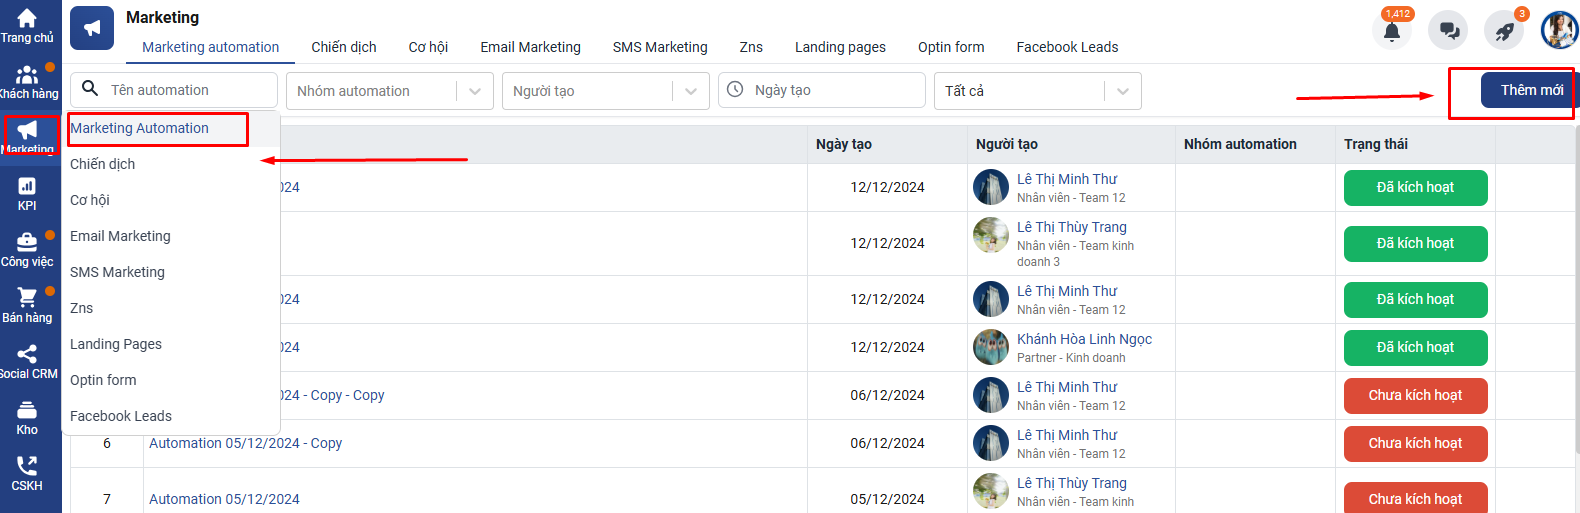Image resolution: width=1580 pixels, height=513 pixels.
Task: Open KPI chart icon in sidebar
Action: (27, 187)
